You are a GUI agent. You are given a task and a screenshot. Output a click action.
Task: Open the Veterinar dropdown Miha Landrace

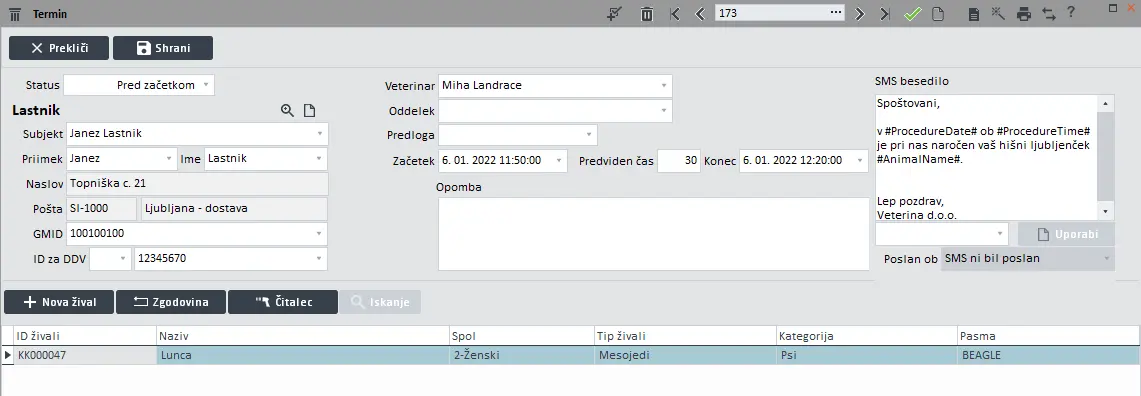click(x=664, y=86)
